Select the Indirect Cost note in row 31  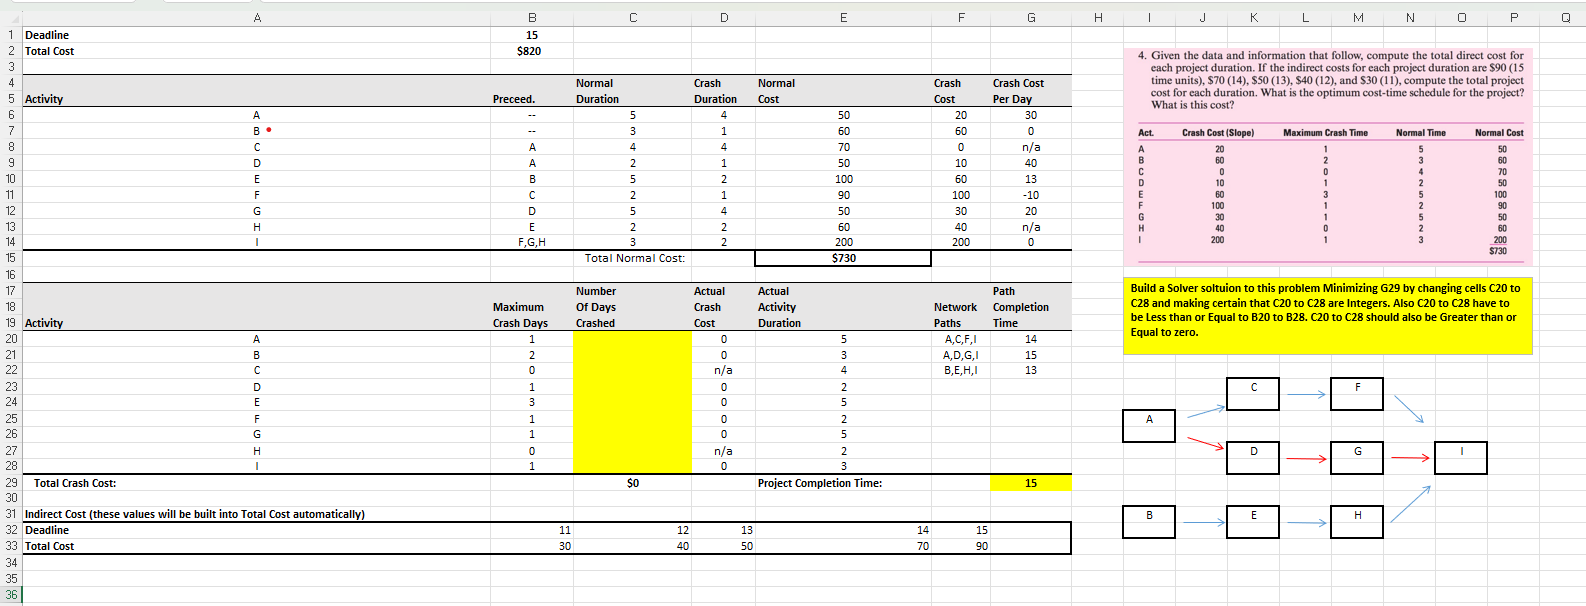pyautogui.click(x=195, y=514)
